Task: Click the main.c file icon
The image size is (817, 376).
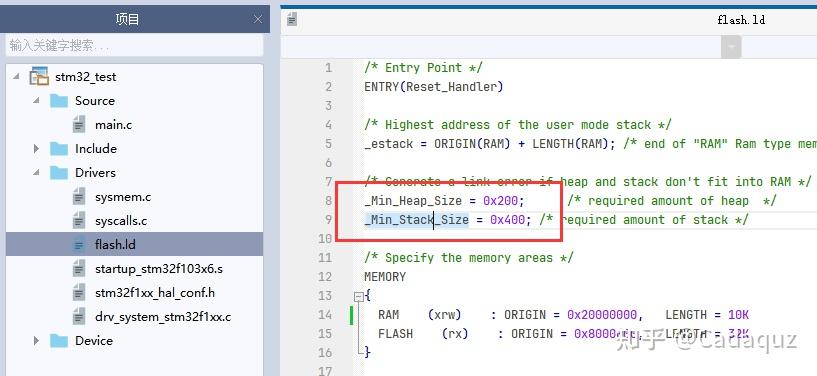Action: coord(79,124)
